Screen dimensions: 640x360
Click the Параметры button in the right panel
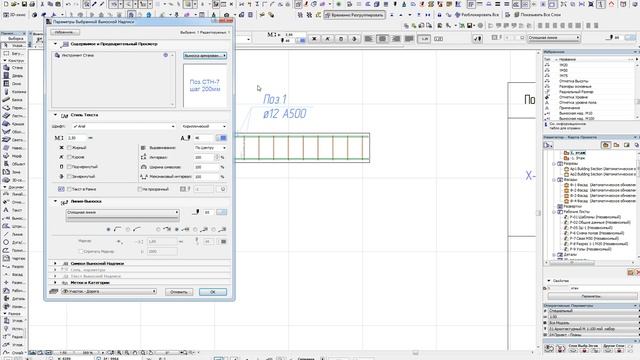click(x=591, y=296)
